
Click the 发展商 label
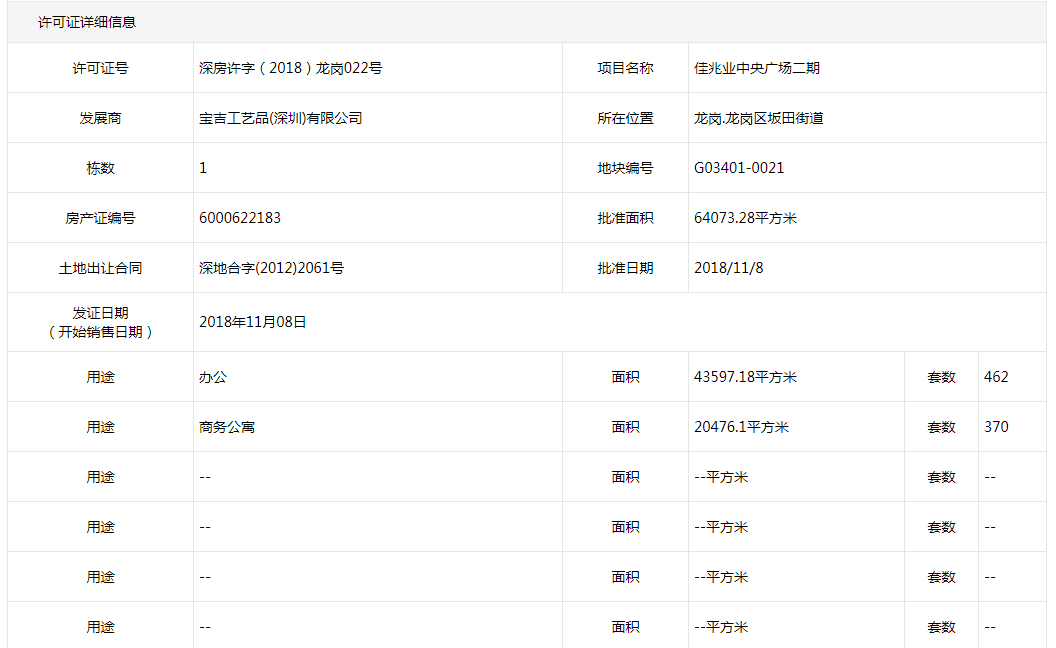pyautogui.click(x=100, y=118)
